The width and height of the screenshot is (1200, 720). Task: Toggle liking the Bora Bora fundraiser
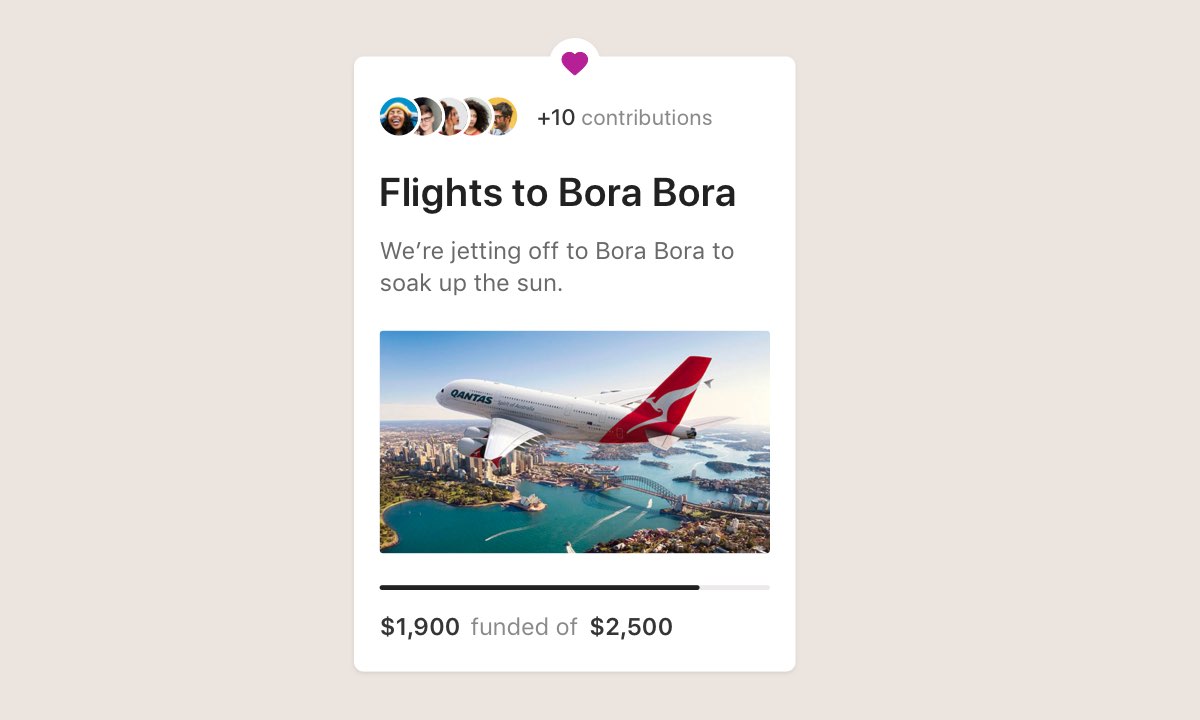[575, 61]
